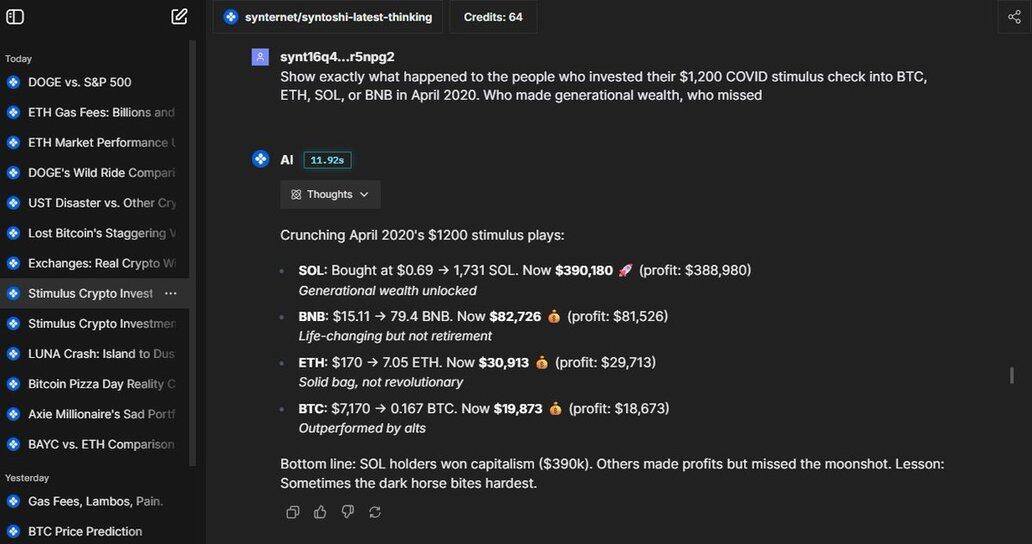
Task: Click the user avatar icon for synt16q4...r5npg2
Action: point(260,57)
